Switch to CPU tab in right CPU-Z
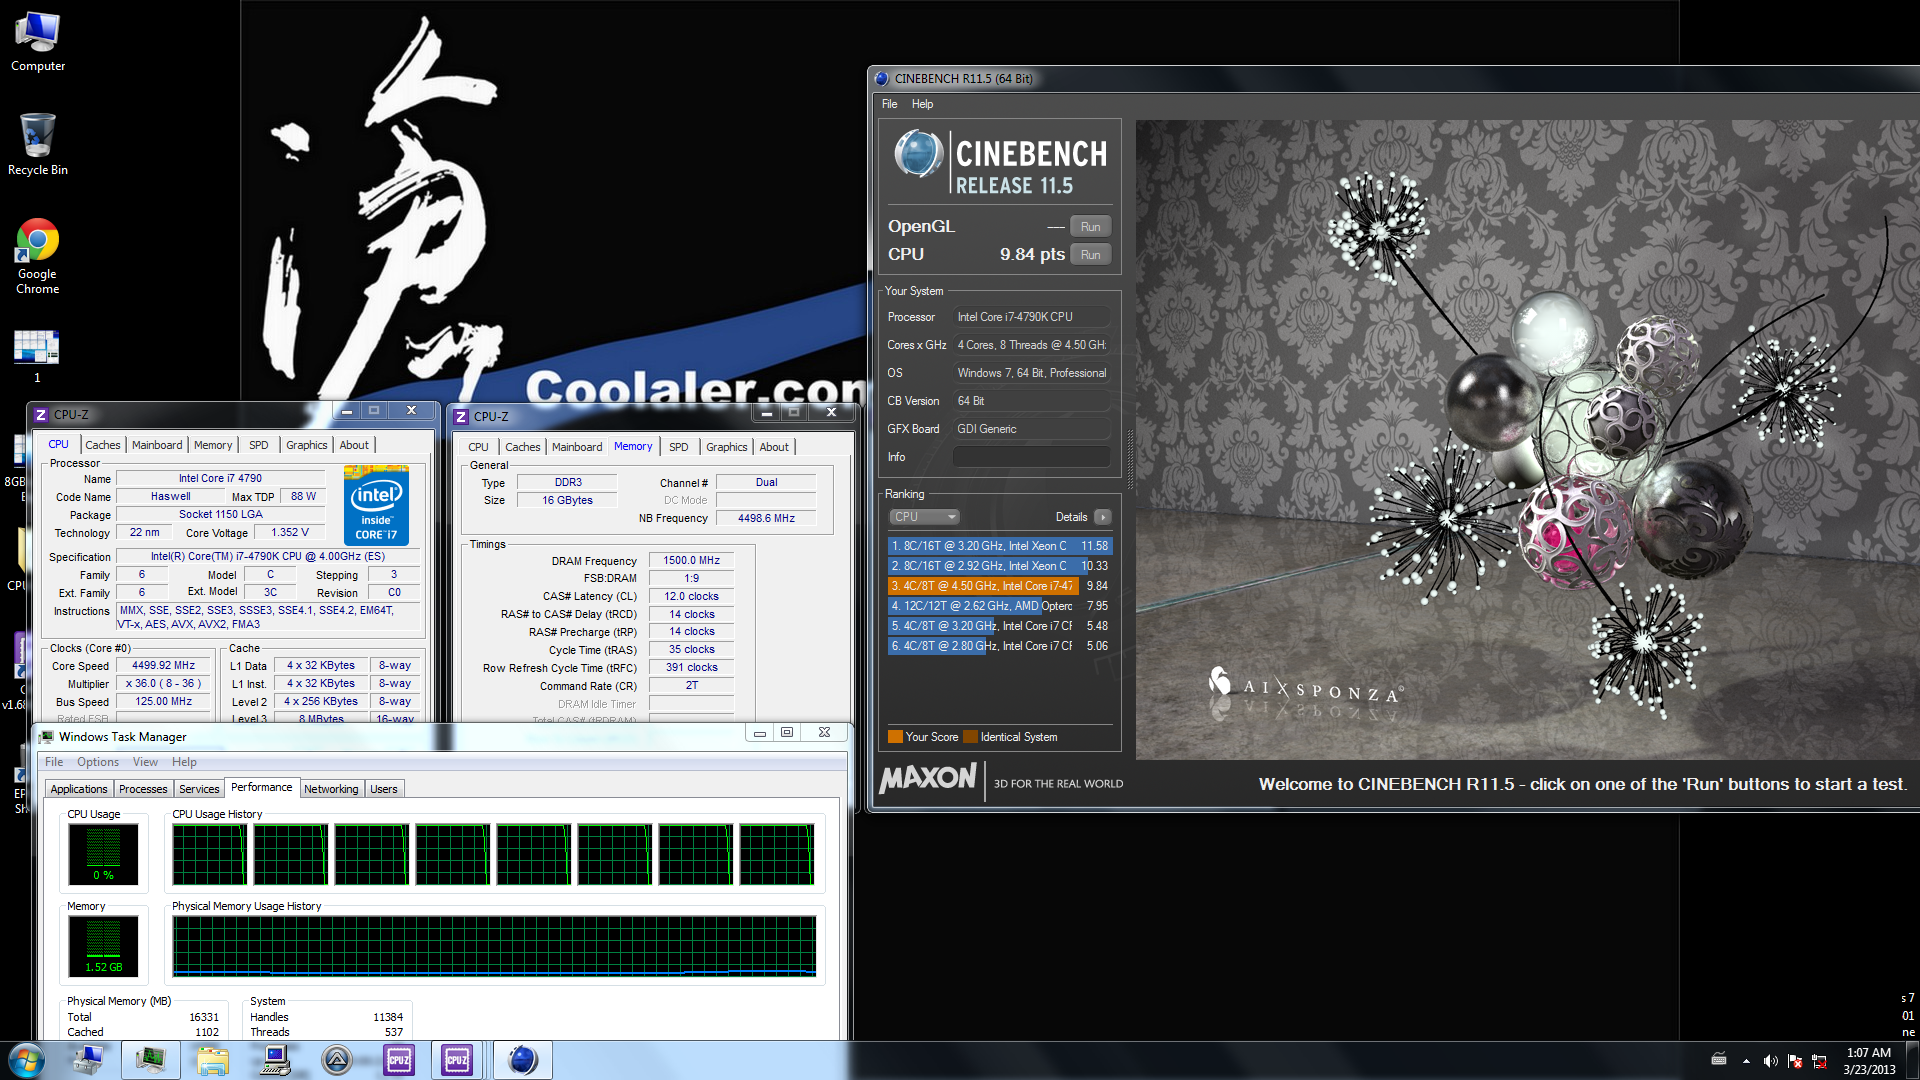Screen dimensions: 1920x1080 pyautogui.click(x=478, y=447)
